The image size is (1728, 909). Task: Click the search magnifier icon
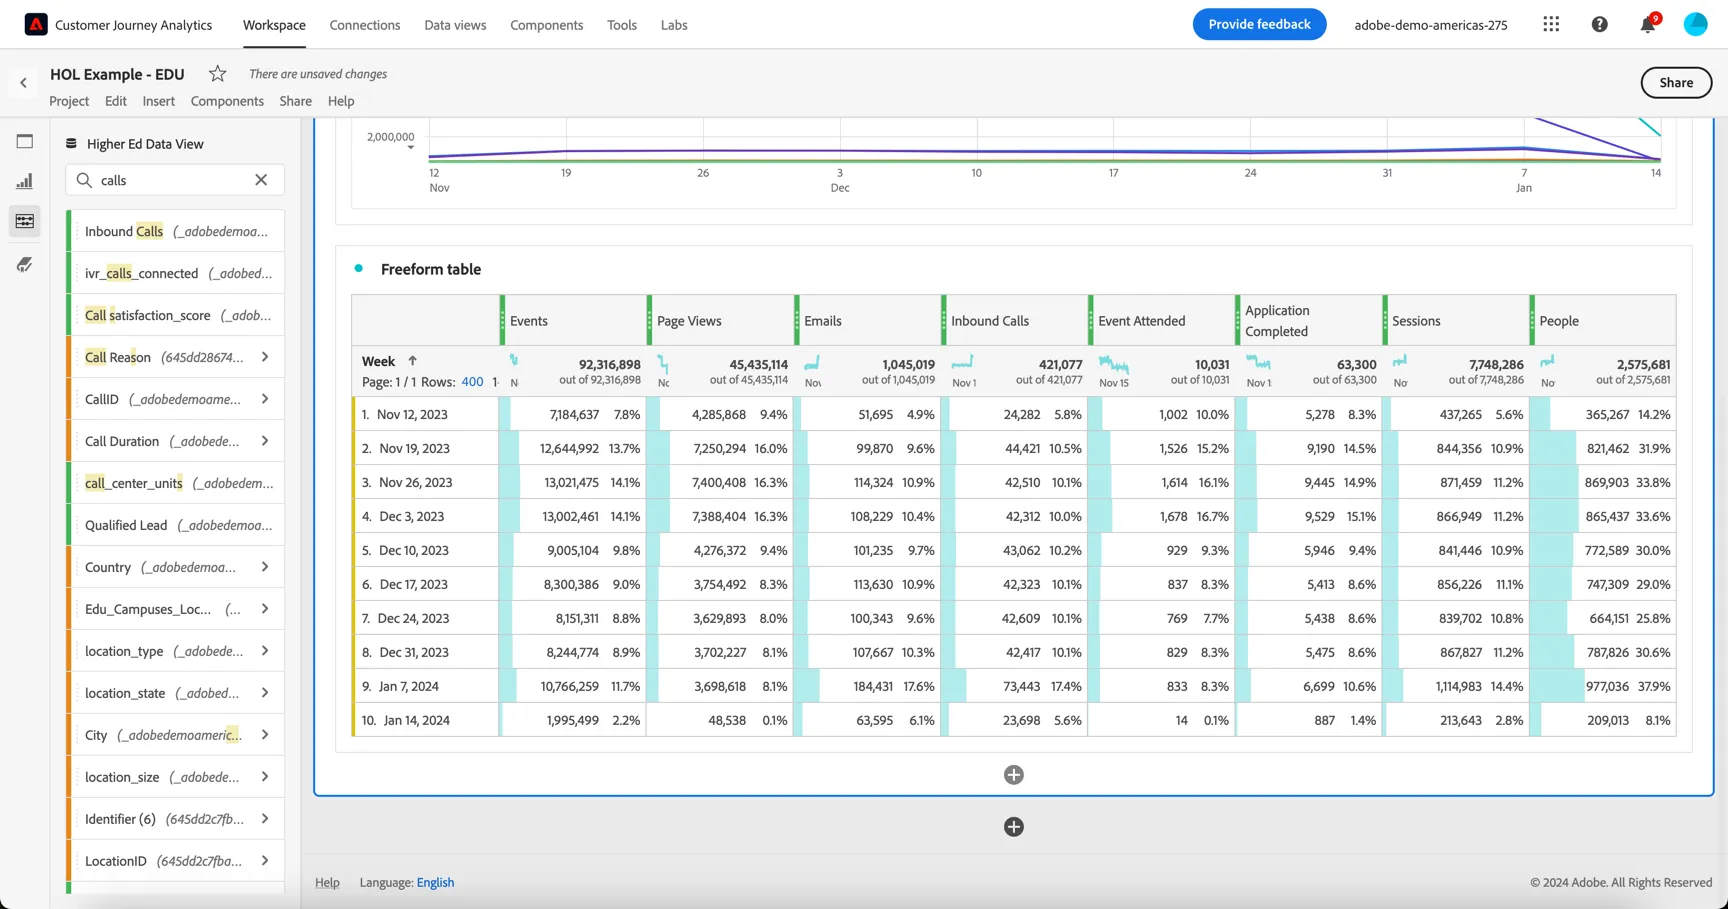(84, 180)
